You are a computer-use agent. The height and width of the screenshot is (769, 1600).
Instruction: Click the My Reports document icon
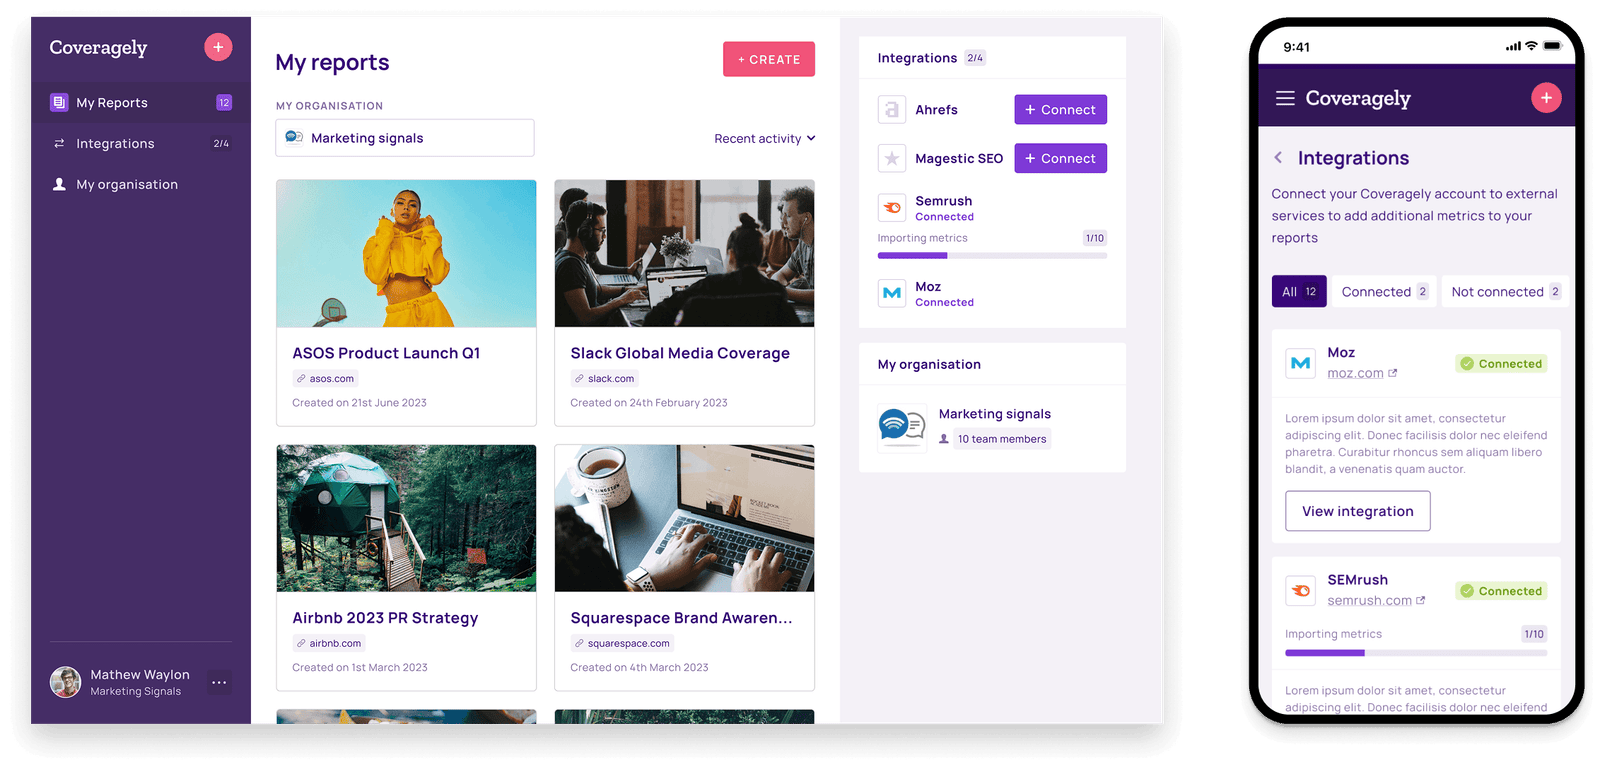tap(59, 102)
